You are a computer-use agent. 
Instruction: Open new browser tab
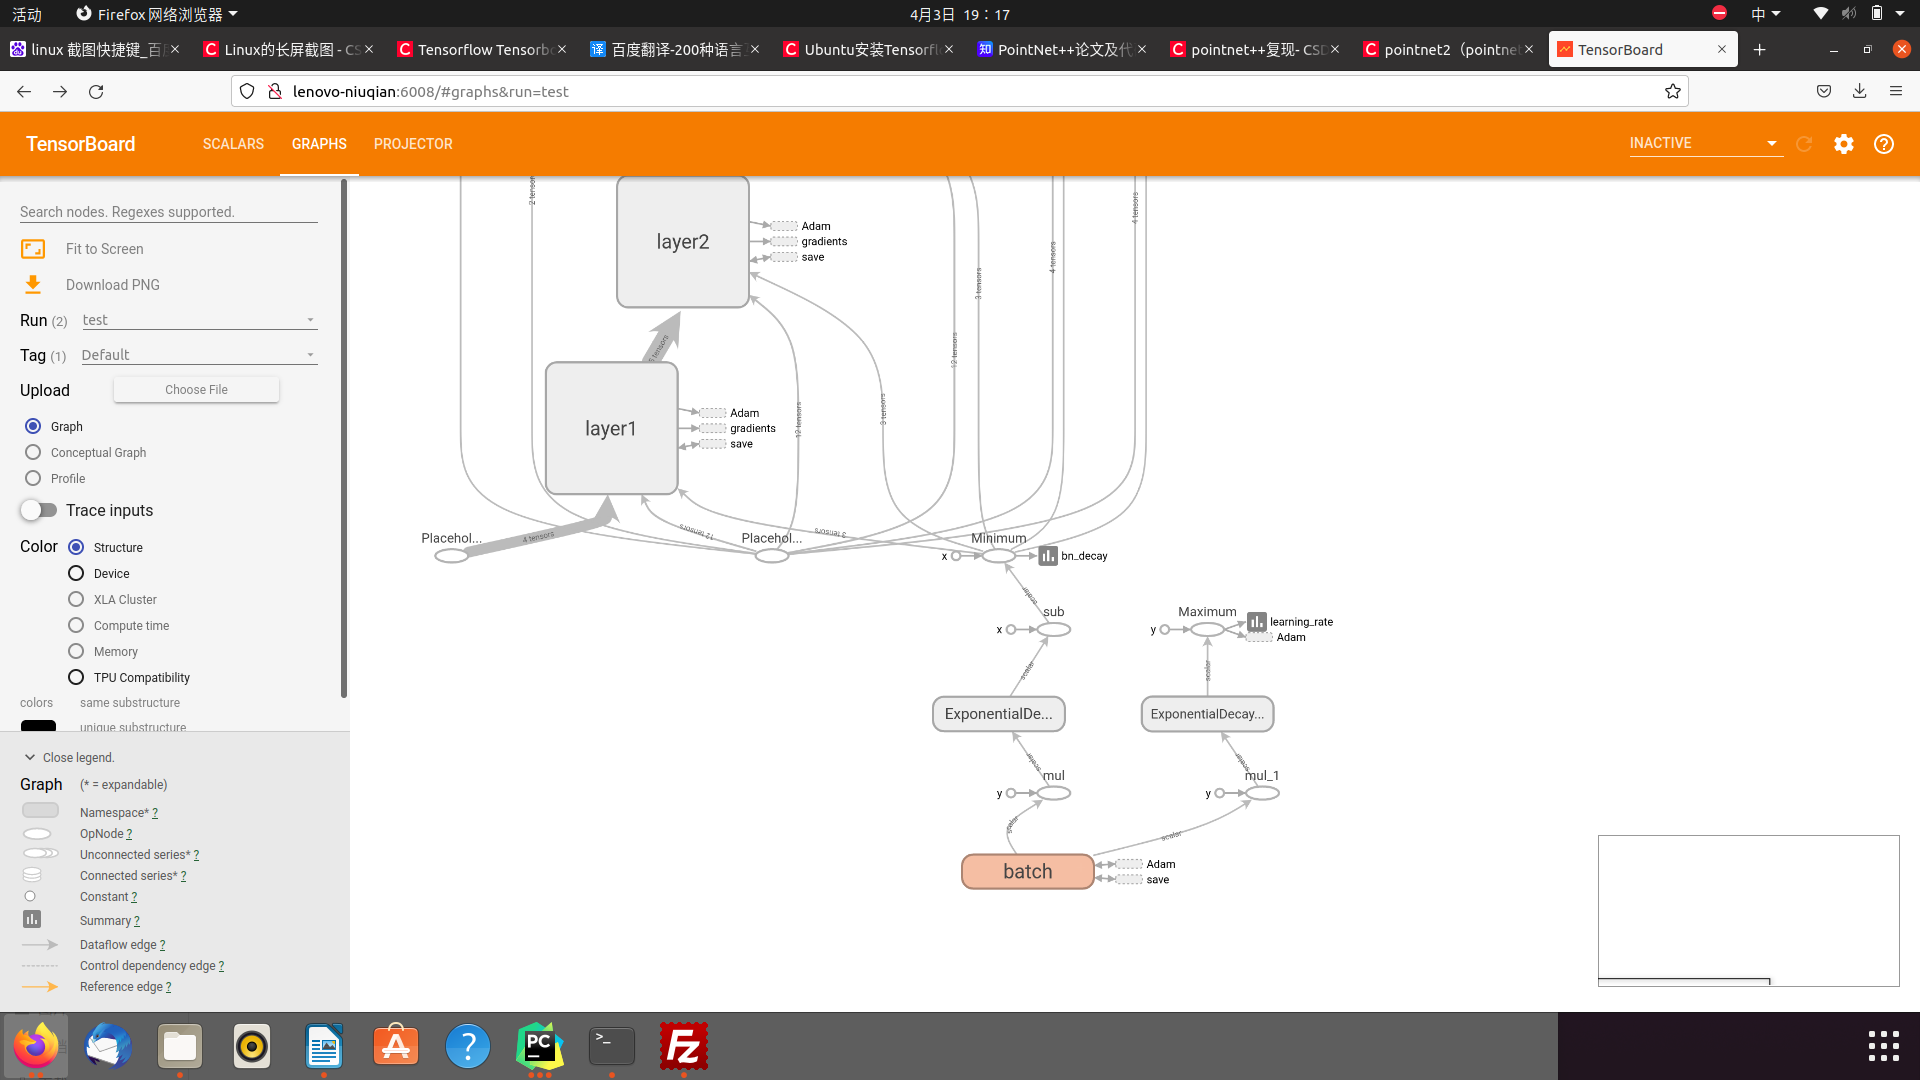[1760, 49]
